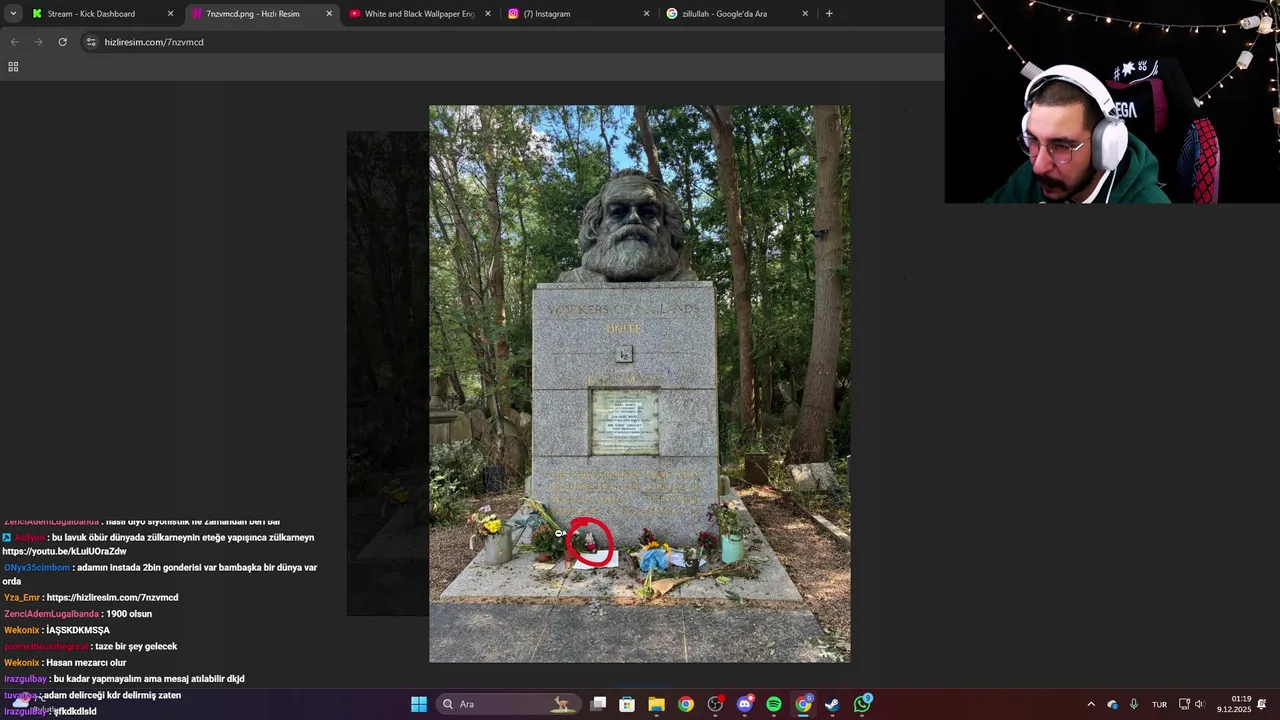Change the TUR keyboard language
The width and height of the screenshot is (1280, 720).
[1159, 704]
